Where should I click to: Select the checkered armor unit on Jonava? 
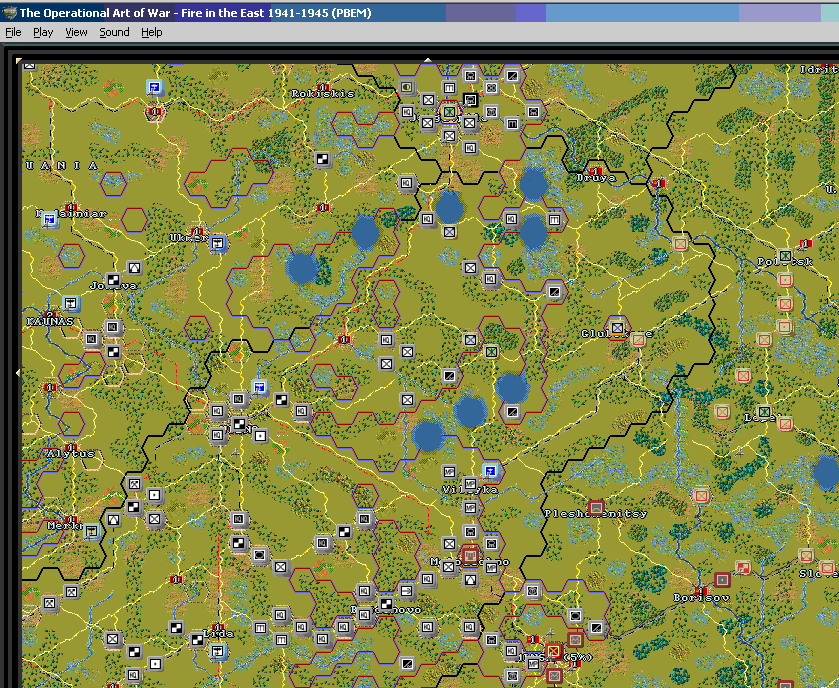click(x=113, y=280)
